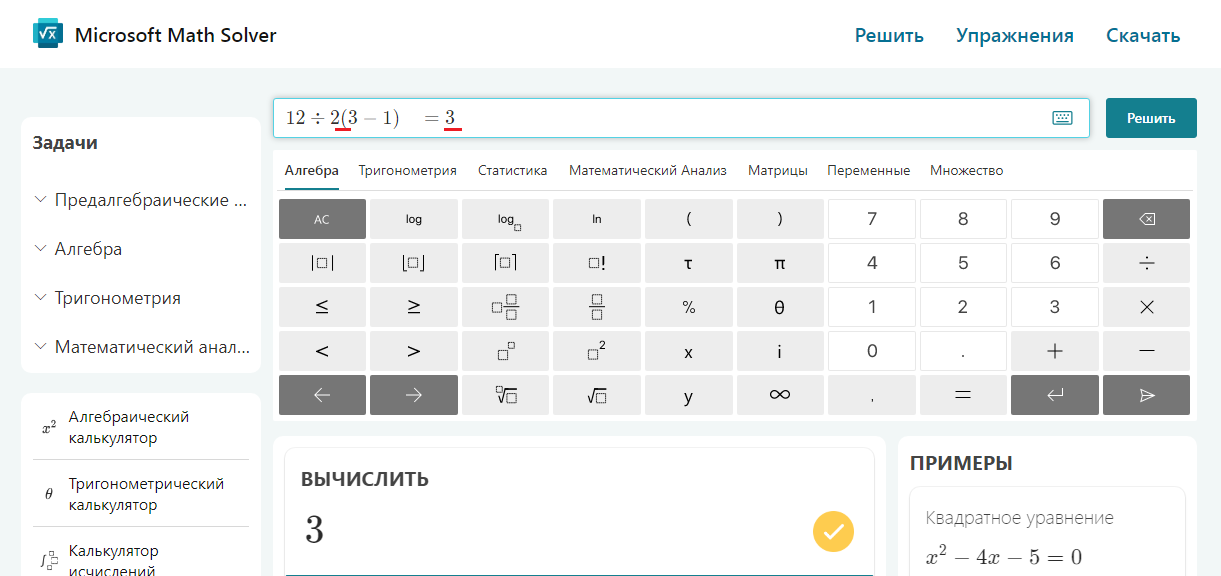The width and height of the screenshot is (1221, 576).
Task: Expand the Алгебра task category
Action: [x=88, y=249]
